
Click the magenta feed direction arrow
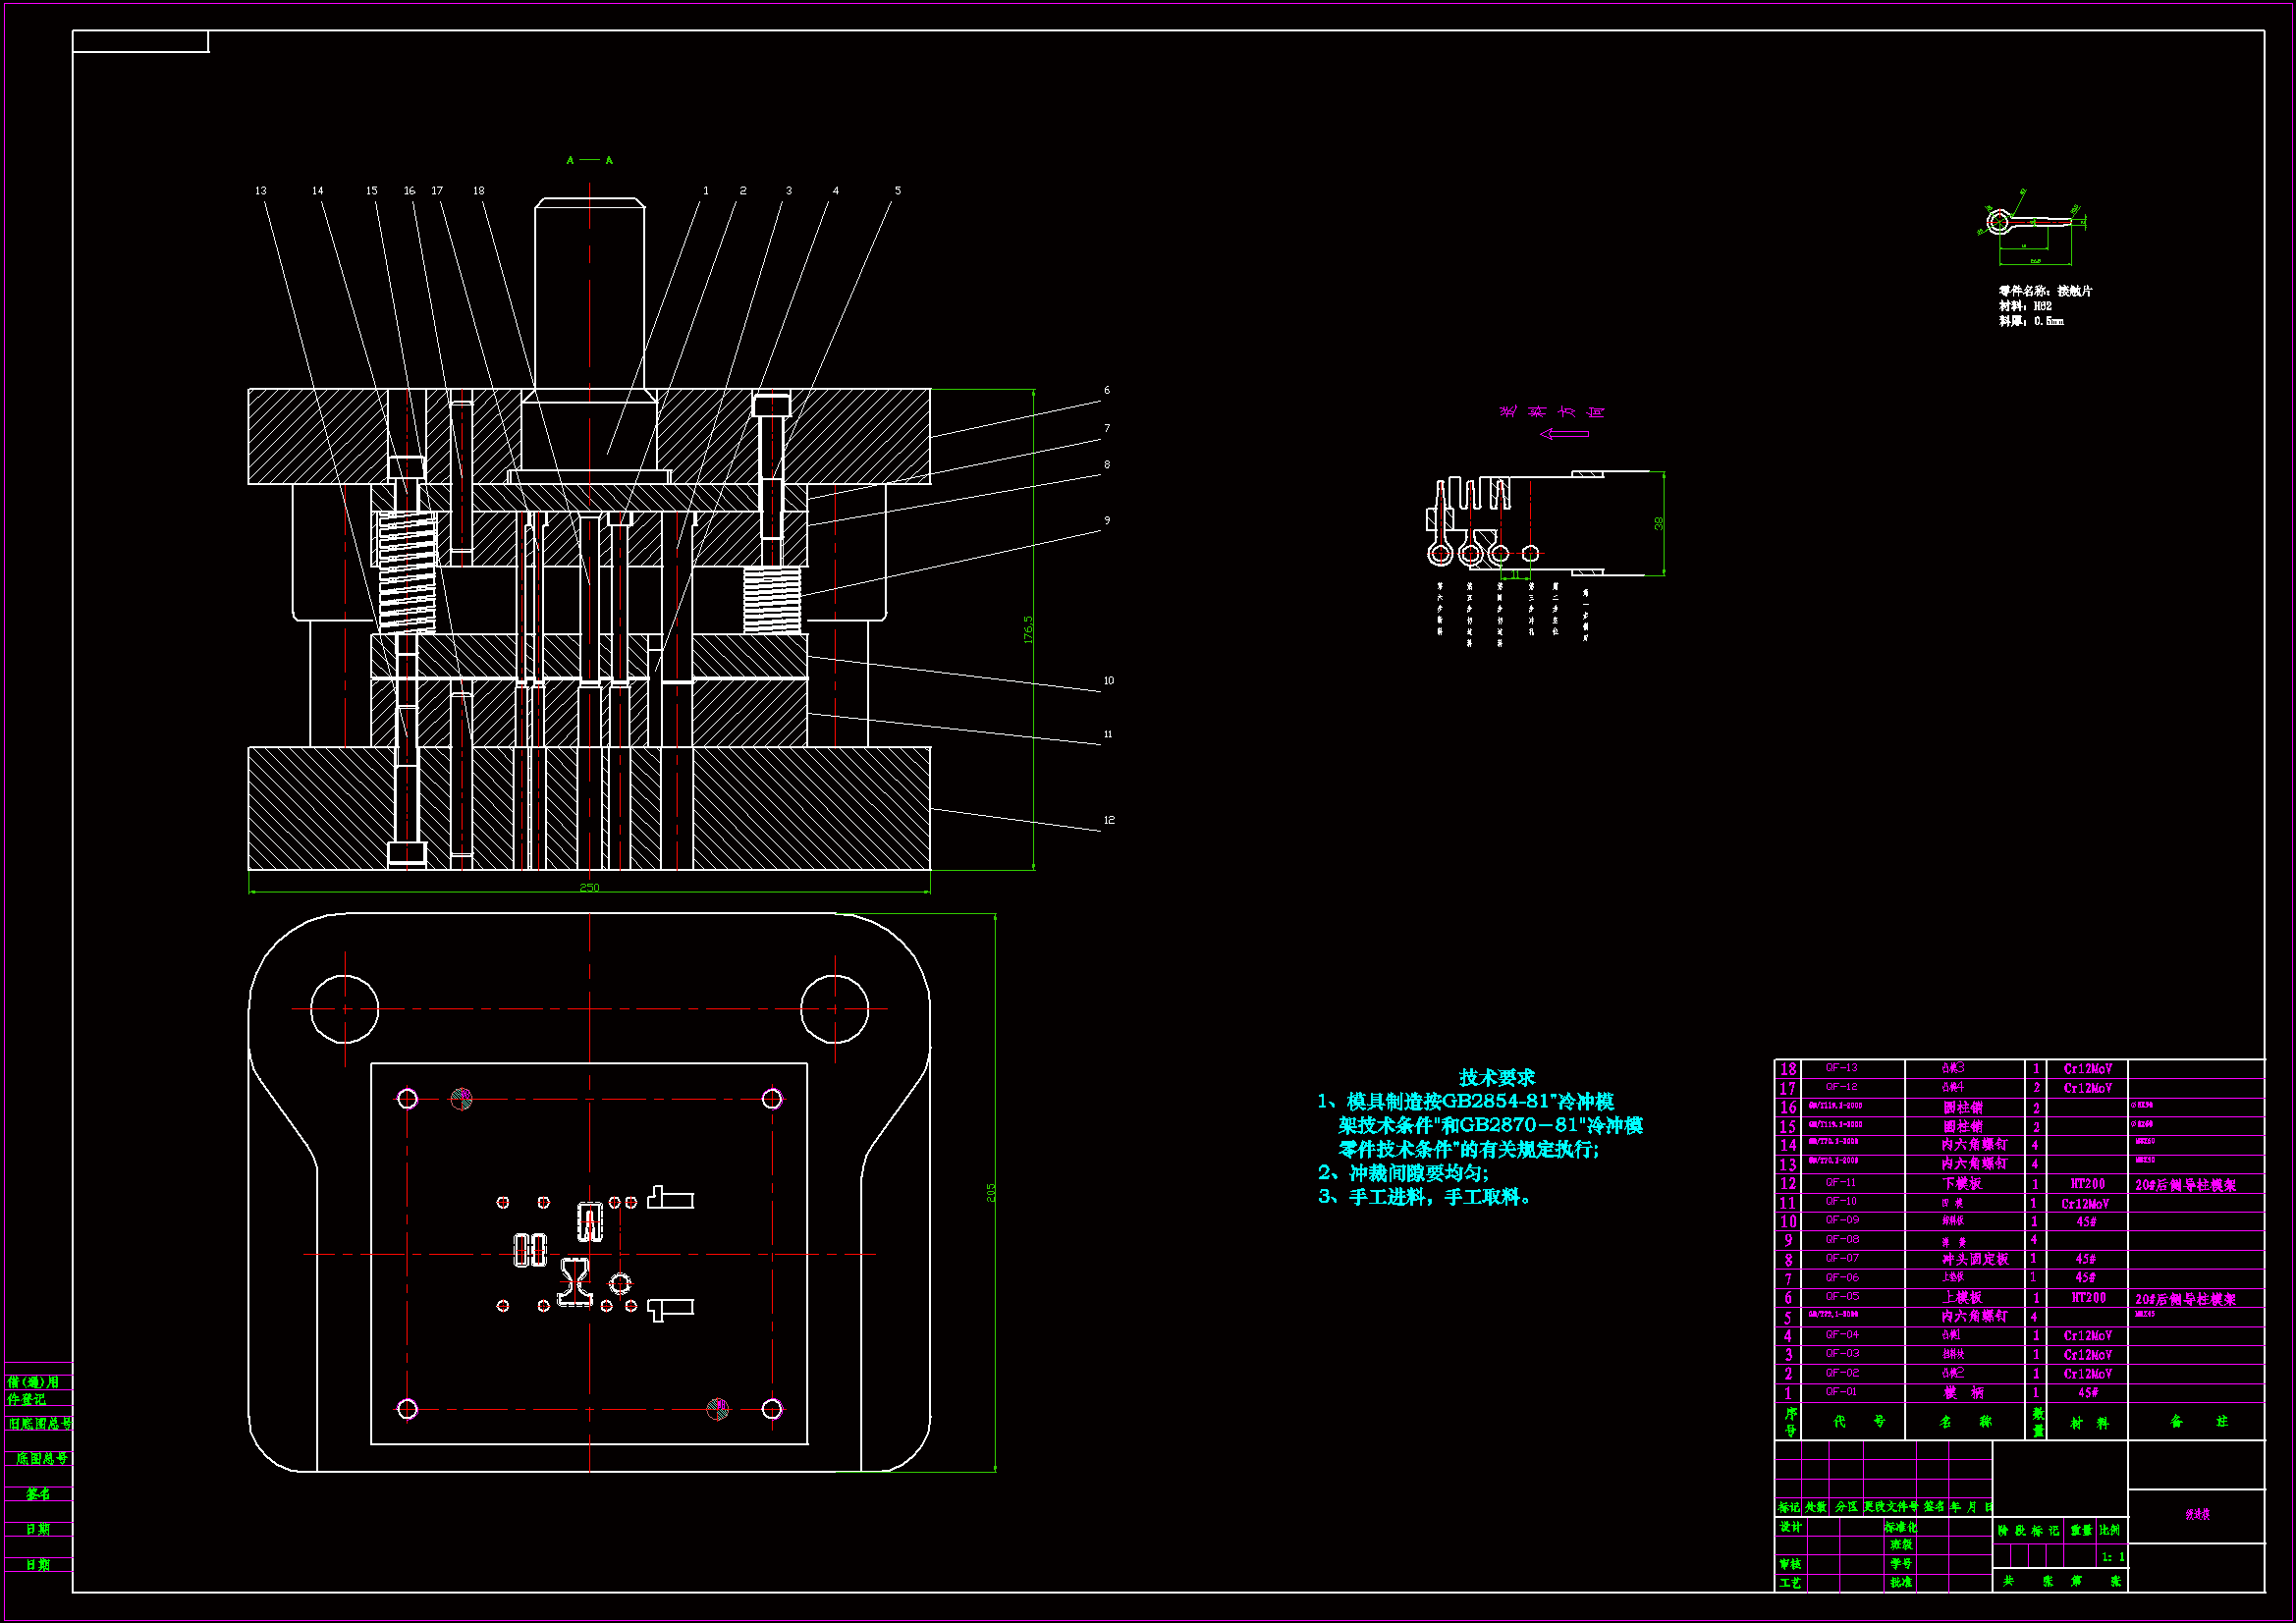click(1564, 434)
